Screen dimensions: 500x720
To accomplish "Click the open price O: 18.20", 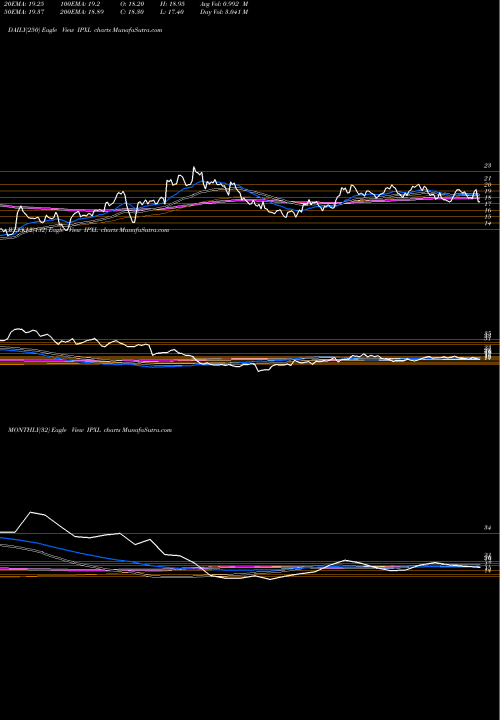I will click(x=131, y=4).
